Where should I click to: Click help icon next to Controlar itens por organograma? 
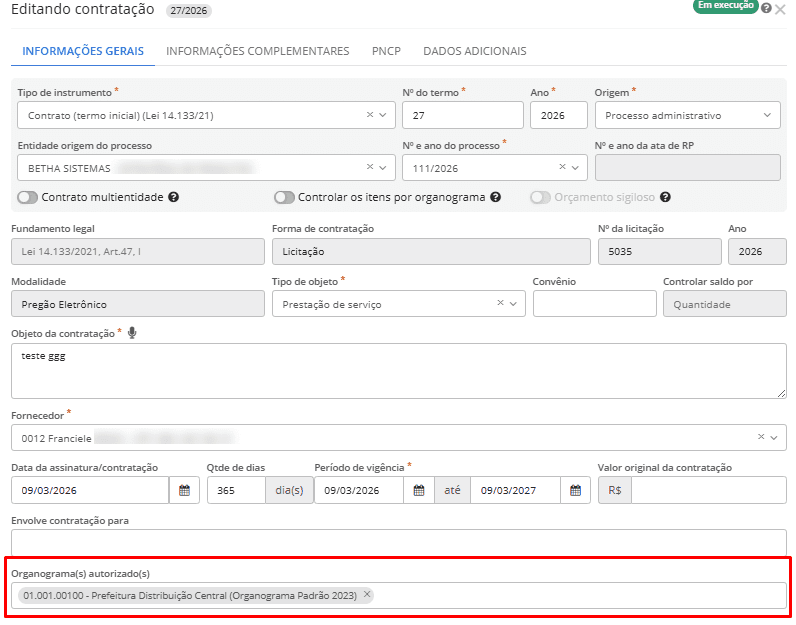pos(495,198)
